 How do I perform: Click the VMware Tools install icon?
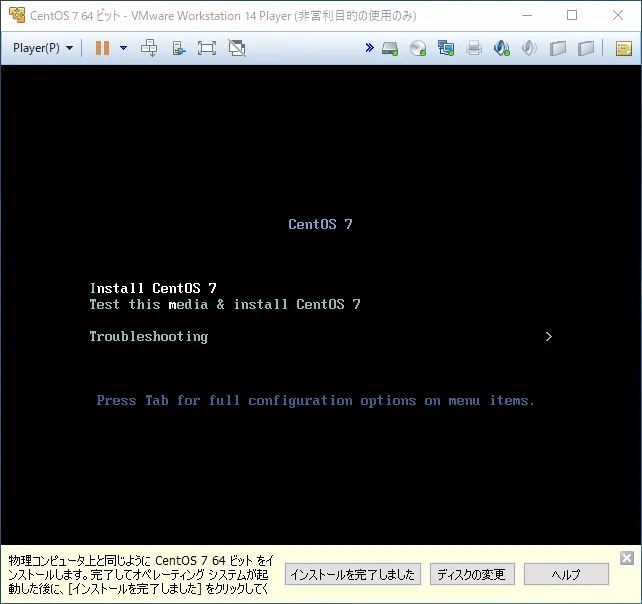coord(179,48)
